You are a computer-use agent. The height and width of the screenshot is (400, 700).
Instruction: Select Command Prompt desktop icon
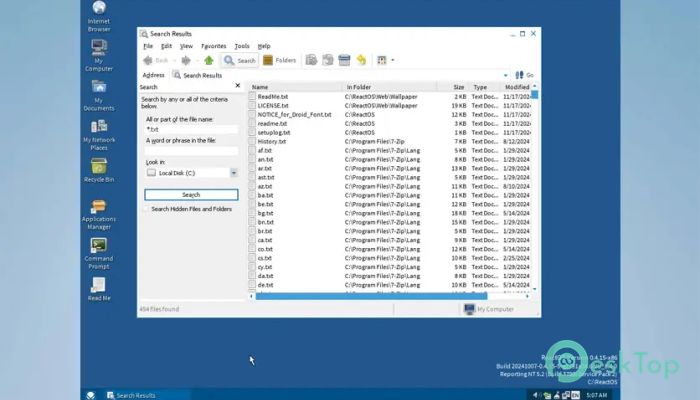tap(99, 254)
